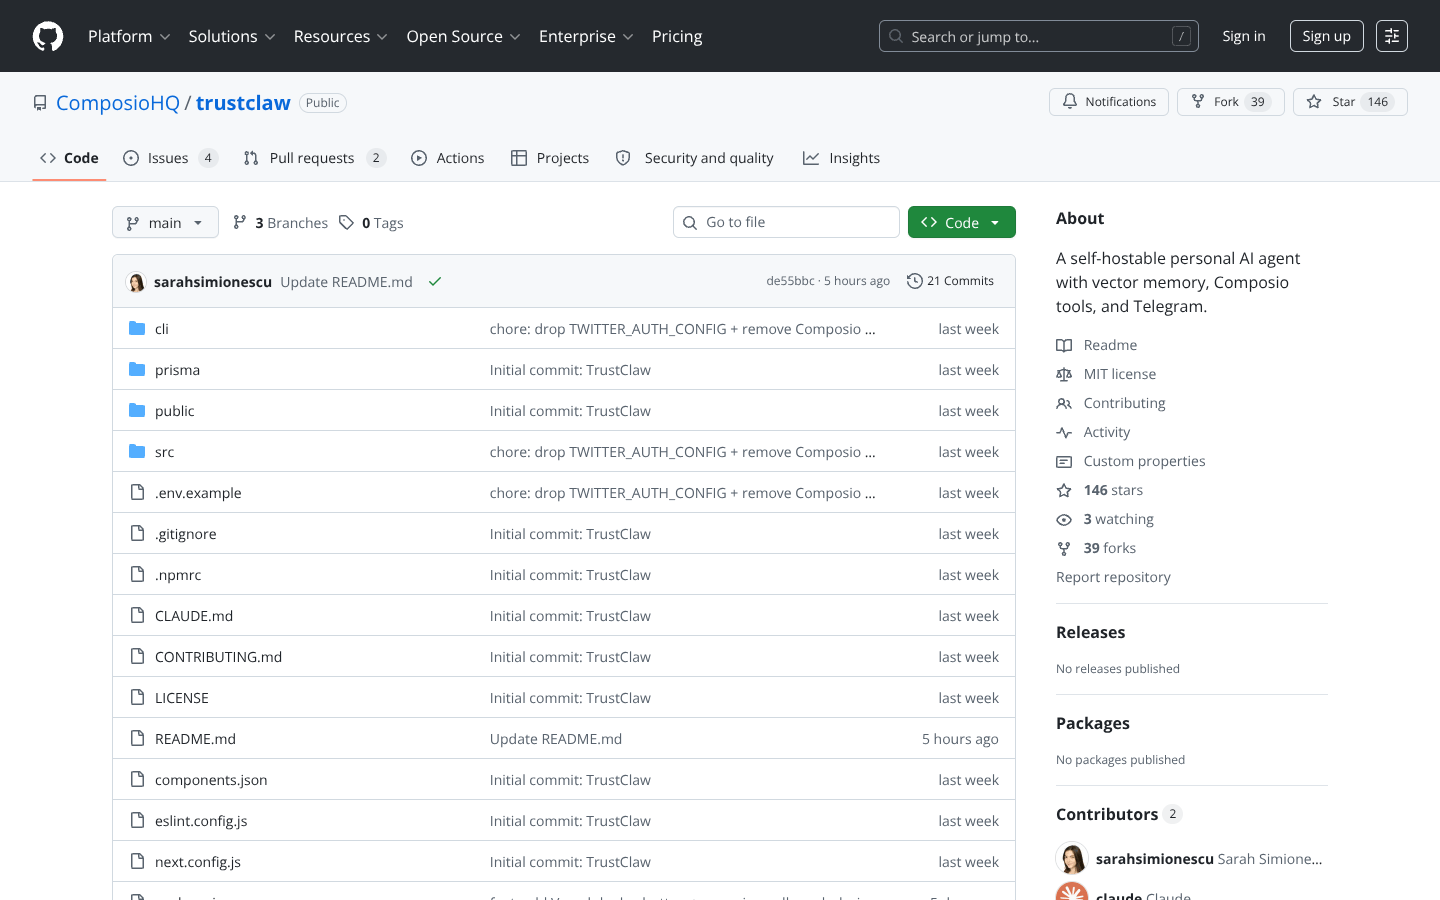This screenshot has width=1440, height=900.
Task: Switch to the Actions tab
Action: (x=448, y=158)
